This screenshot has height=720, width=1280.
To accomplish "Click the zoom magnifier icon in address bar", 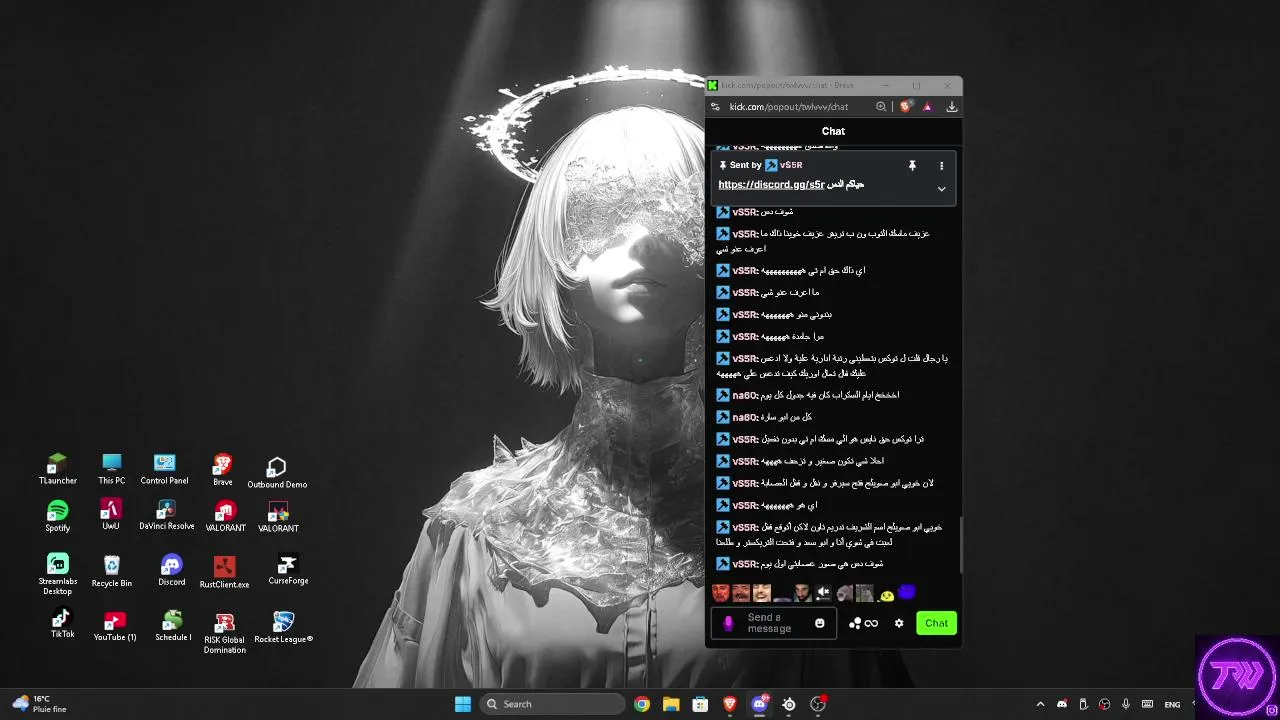I will (881, 106).
